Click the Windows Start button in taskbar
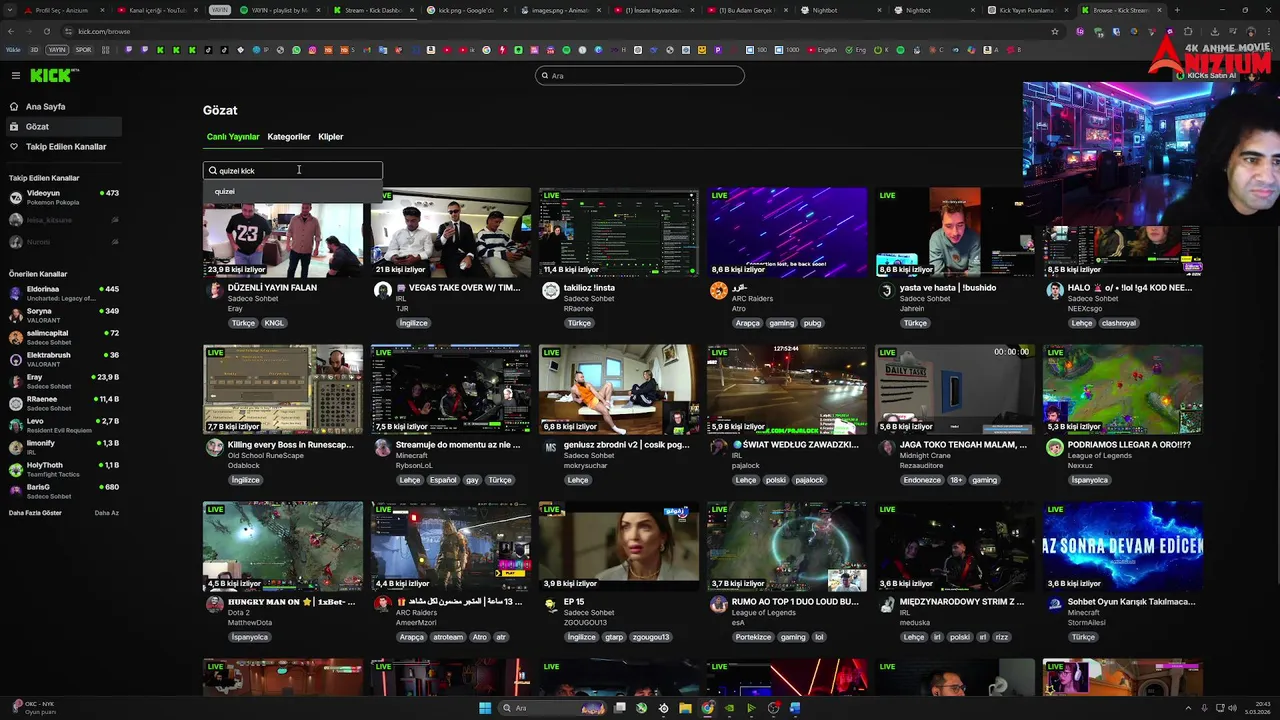The image size is (1280, 720). 485,708
